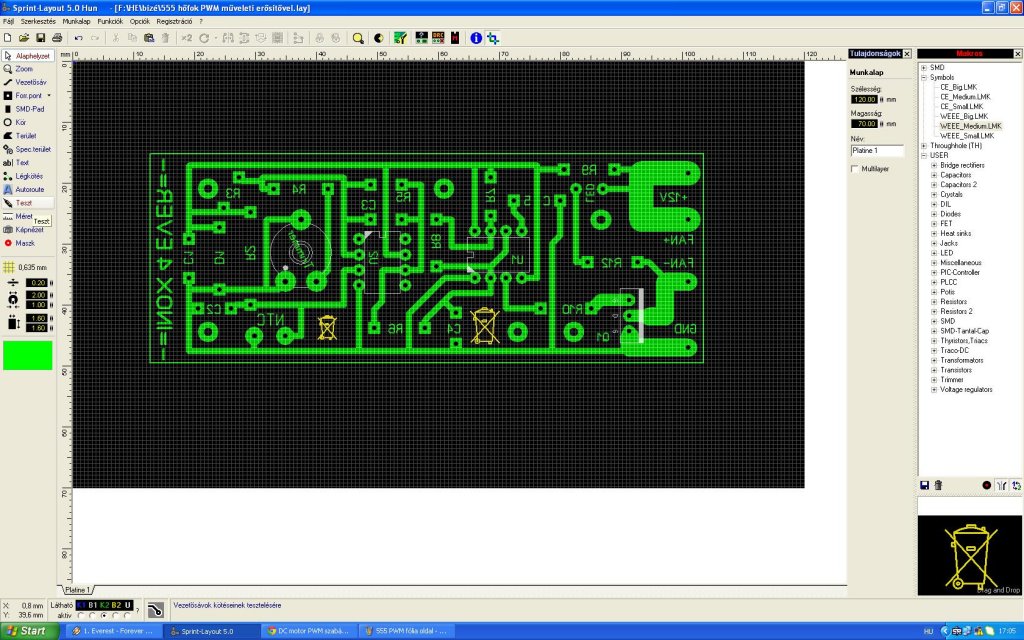The height and width of the screenshot is (640, 1024).
Task: Toggle B1 layer visibility
Action: click(93, 605)
